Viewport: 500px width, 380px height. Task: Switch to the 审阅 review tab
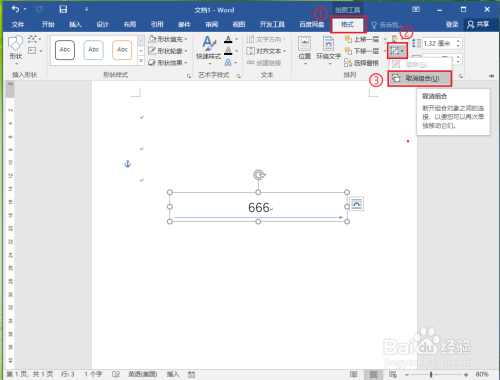212,24
